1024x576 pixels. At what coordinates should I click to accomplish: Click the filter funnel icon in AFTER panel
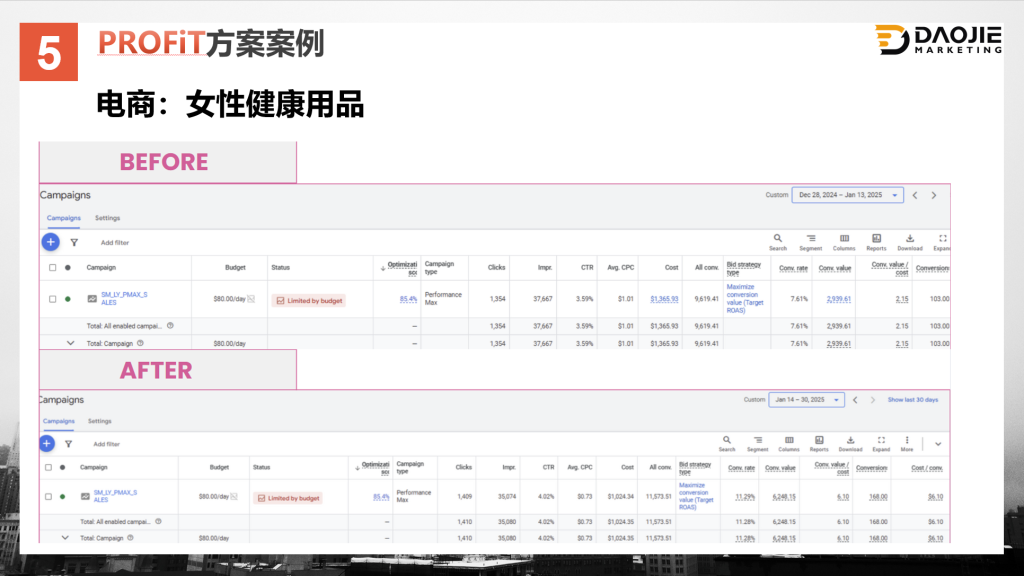(68, 444)
